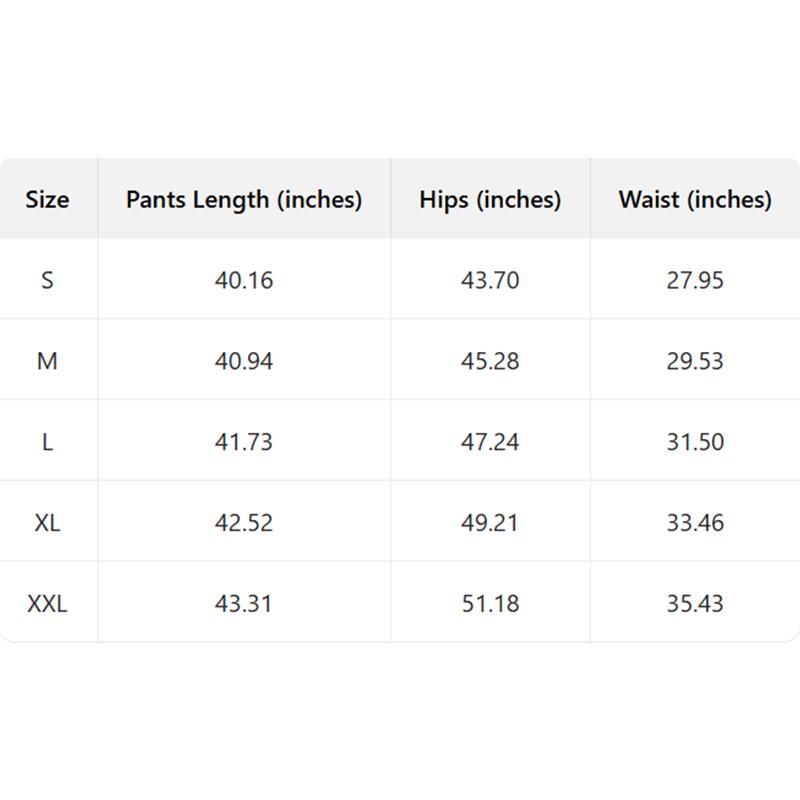The height and width of the screenshot is (800, 800).
Task: Click the Pants Length (inches) header
Action: point(244,199)
